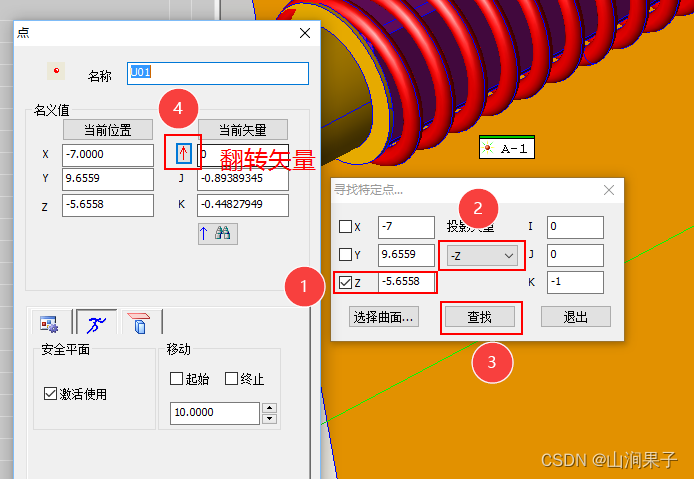The height and width of the screenshot is (479, 694).
Task: Click the nominal Z field -5.6558
Action: click(x=108, y=205)
